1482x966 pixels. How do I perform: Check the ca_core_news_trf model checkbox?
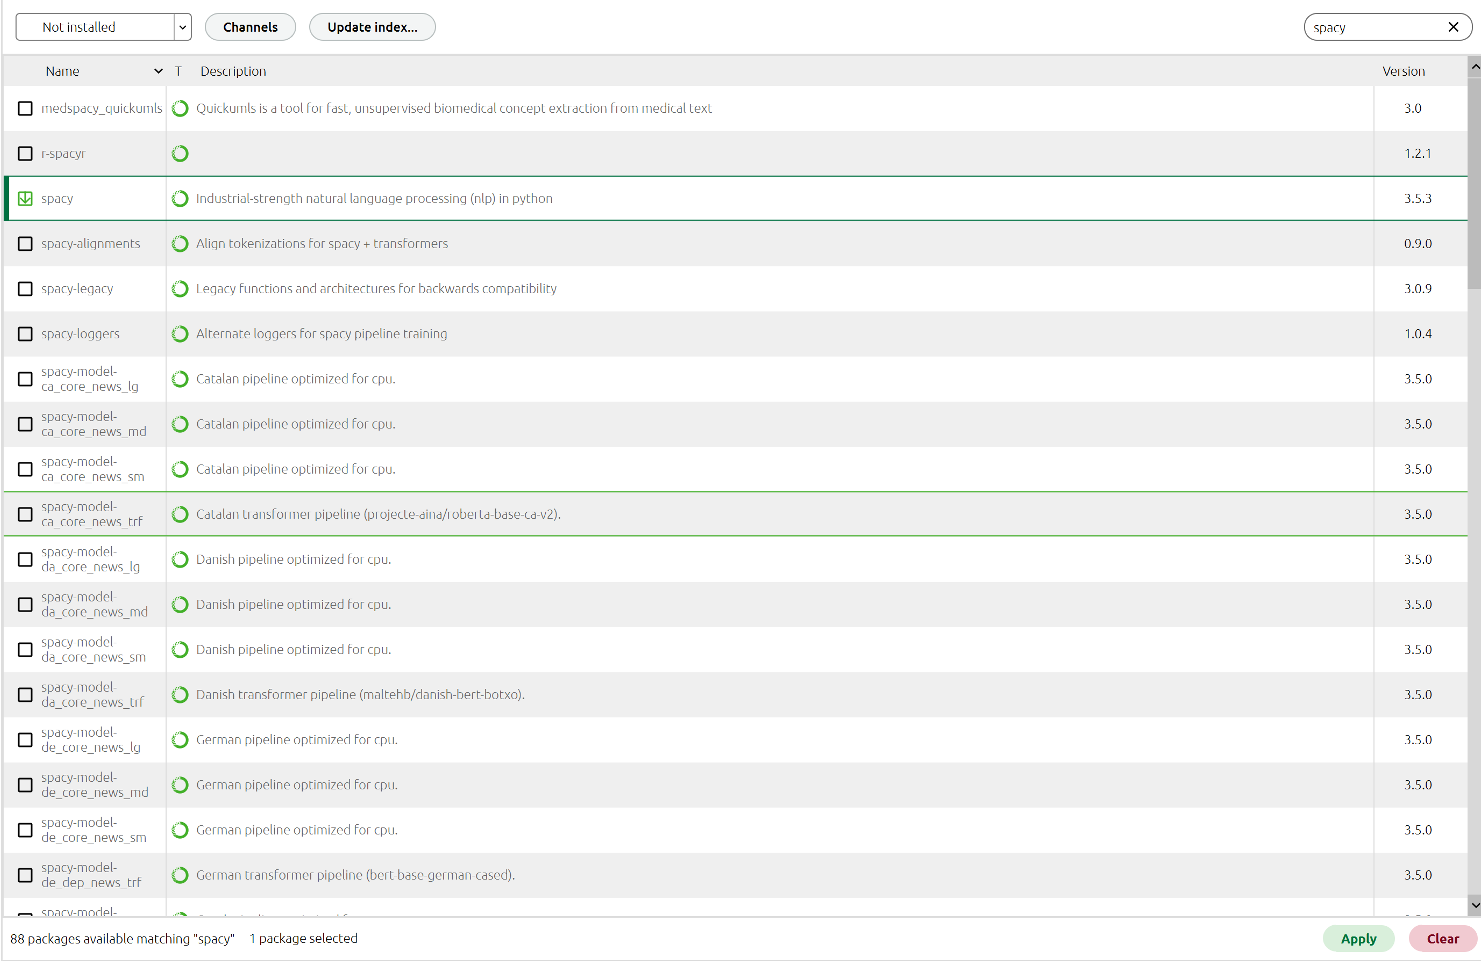[x=26, y=515]
